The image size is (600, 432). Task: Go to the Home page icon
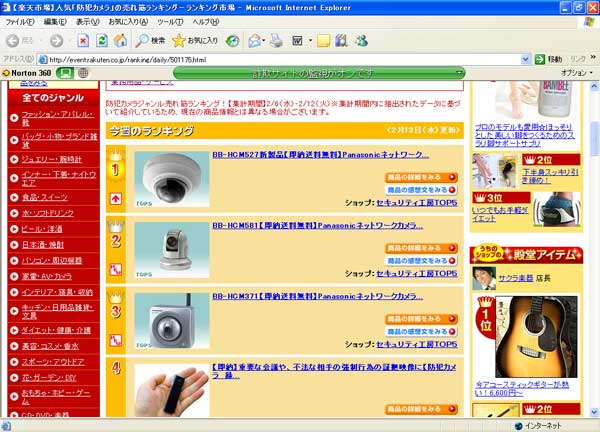[x=121, y=40]
